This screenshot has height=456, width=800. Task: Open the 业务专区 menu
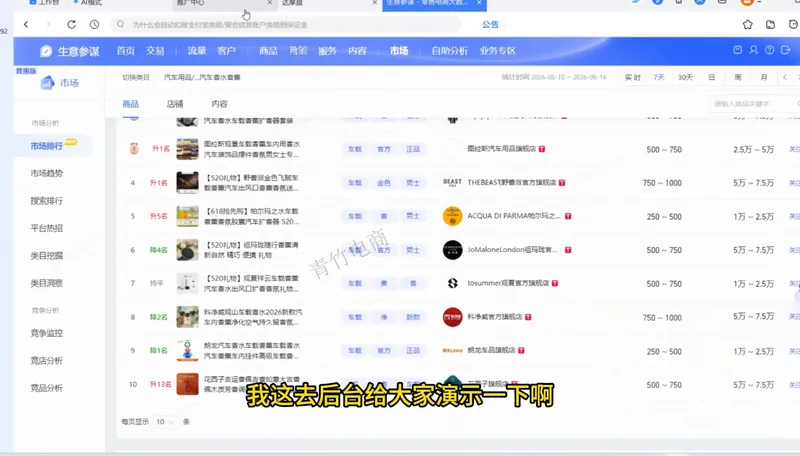tap(497, 50)
